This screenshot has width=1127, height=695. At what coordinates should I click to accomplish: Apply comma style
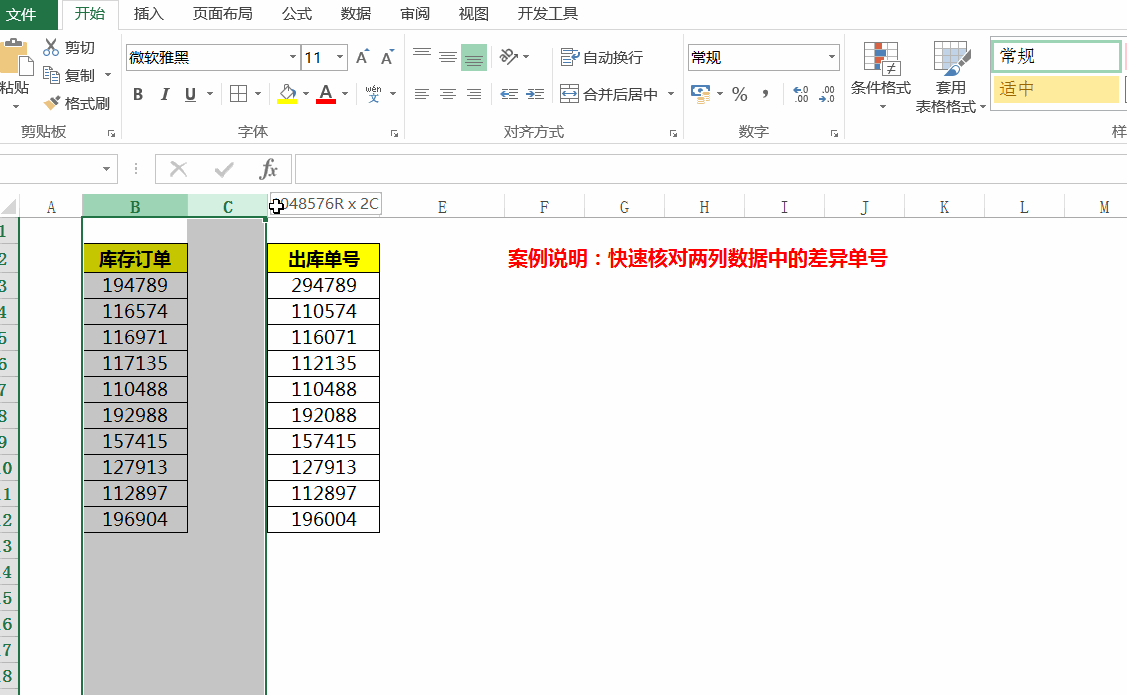[x=765, y=94]
